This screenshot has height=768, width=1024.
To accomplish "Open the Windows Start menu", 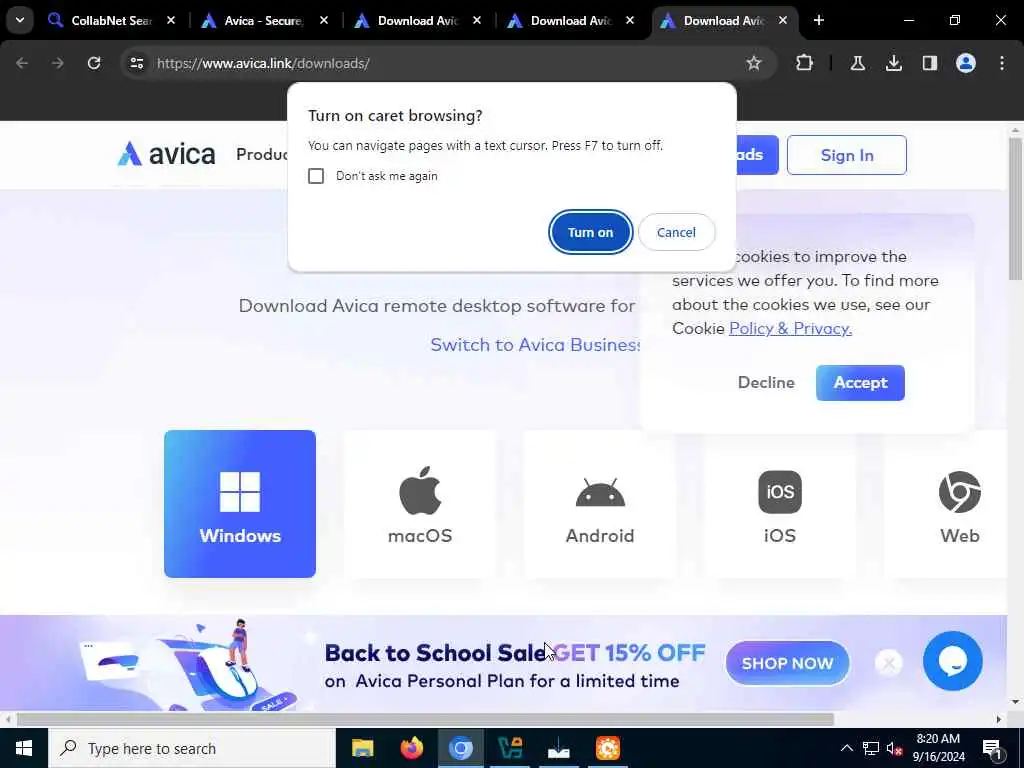I will (24, 748).
